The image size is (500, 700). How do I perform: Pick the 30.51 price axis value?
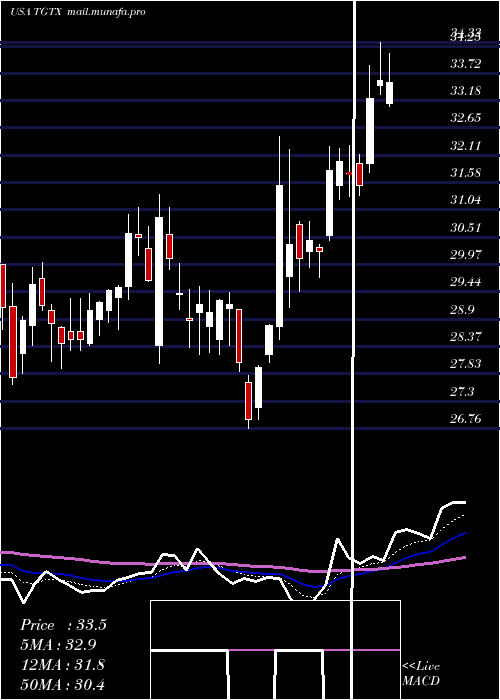(x=466, y=228)
